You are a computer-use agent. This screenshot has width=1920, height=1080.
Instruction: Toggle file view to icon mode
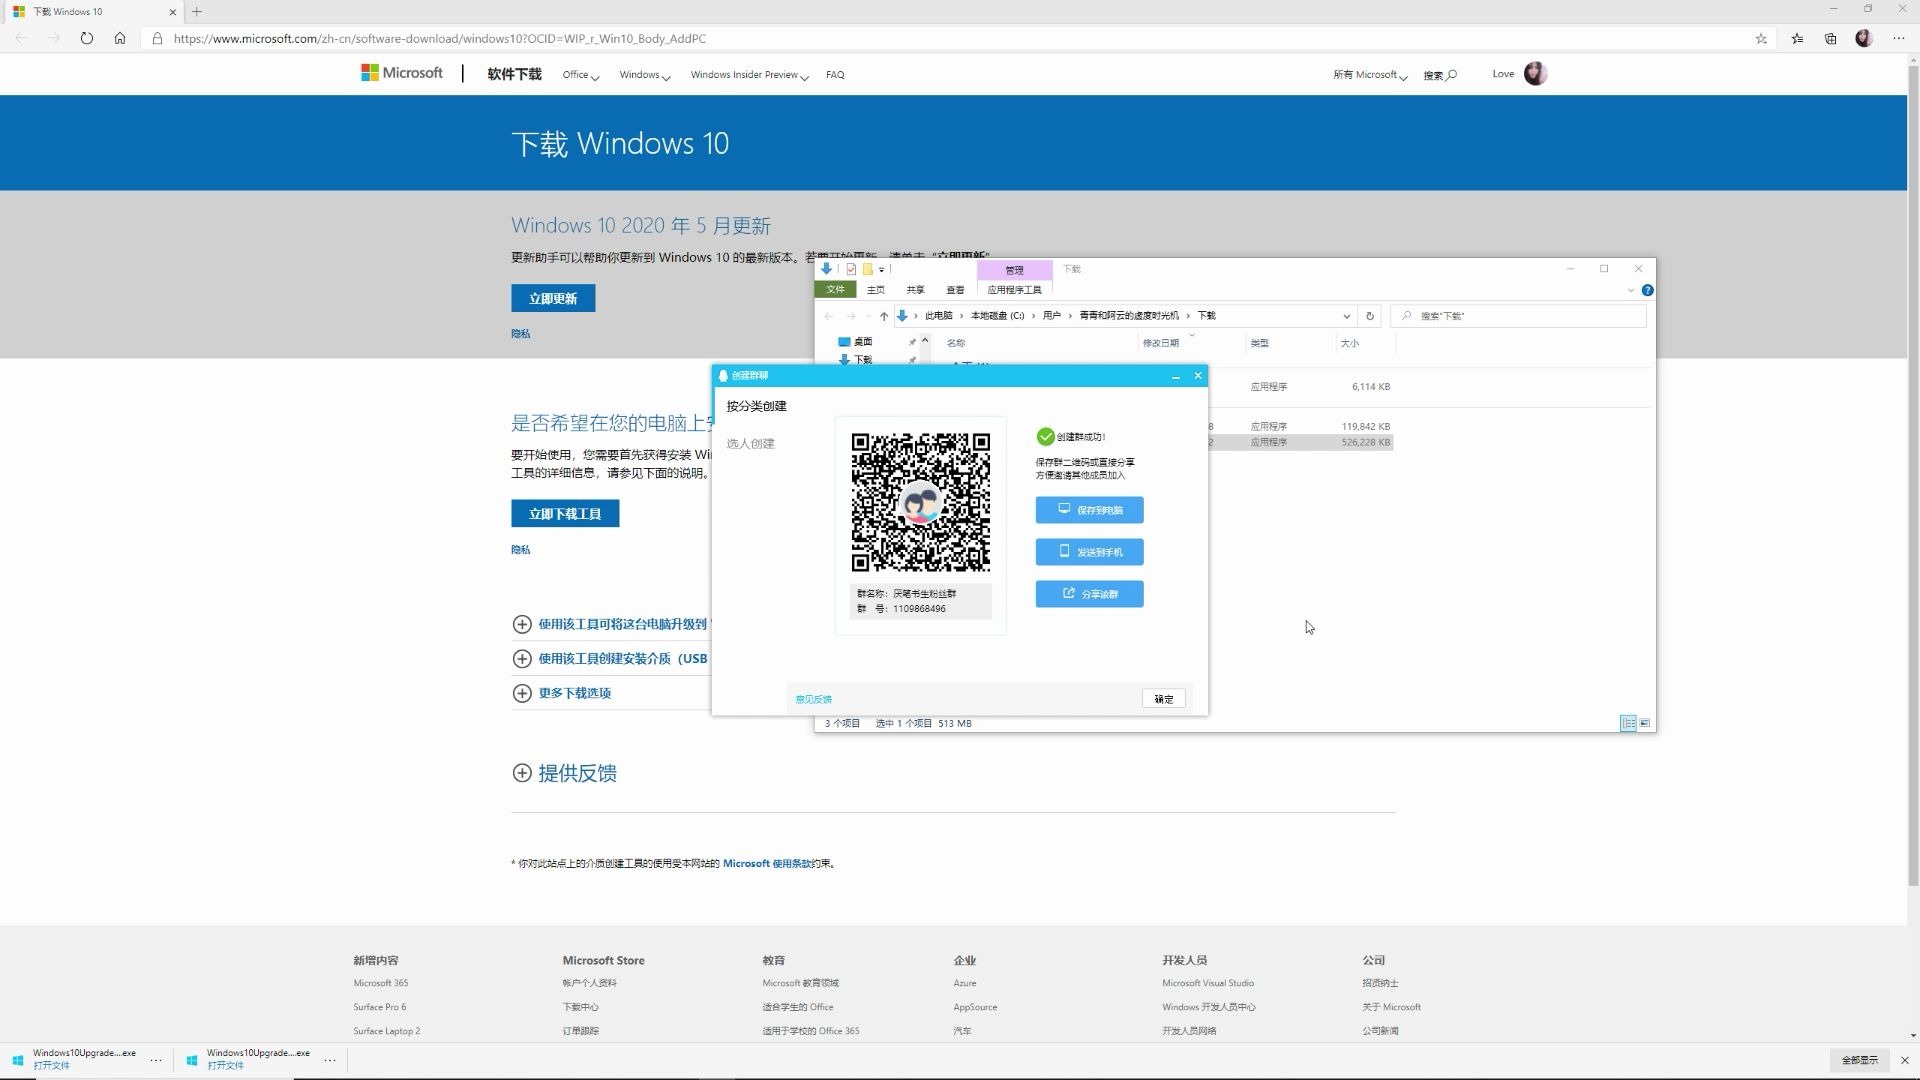tap(1644, 723)
